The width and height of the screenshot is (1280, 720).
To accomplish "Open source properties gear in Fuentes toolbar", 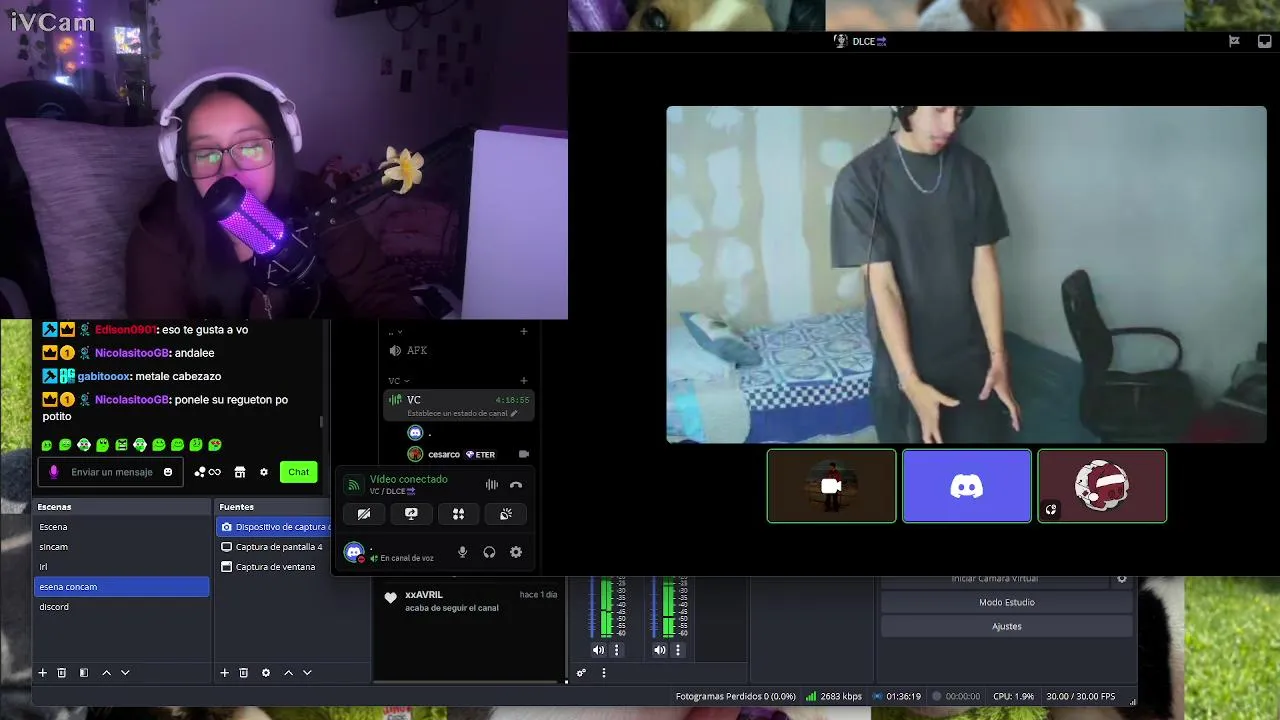I will (266, 673).
